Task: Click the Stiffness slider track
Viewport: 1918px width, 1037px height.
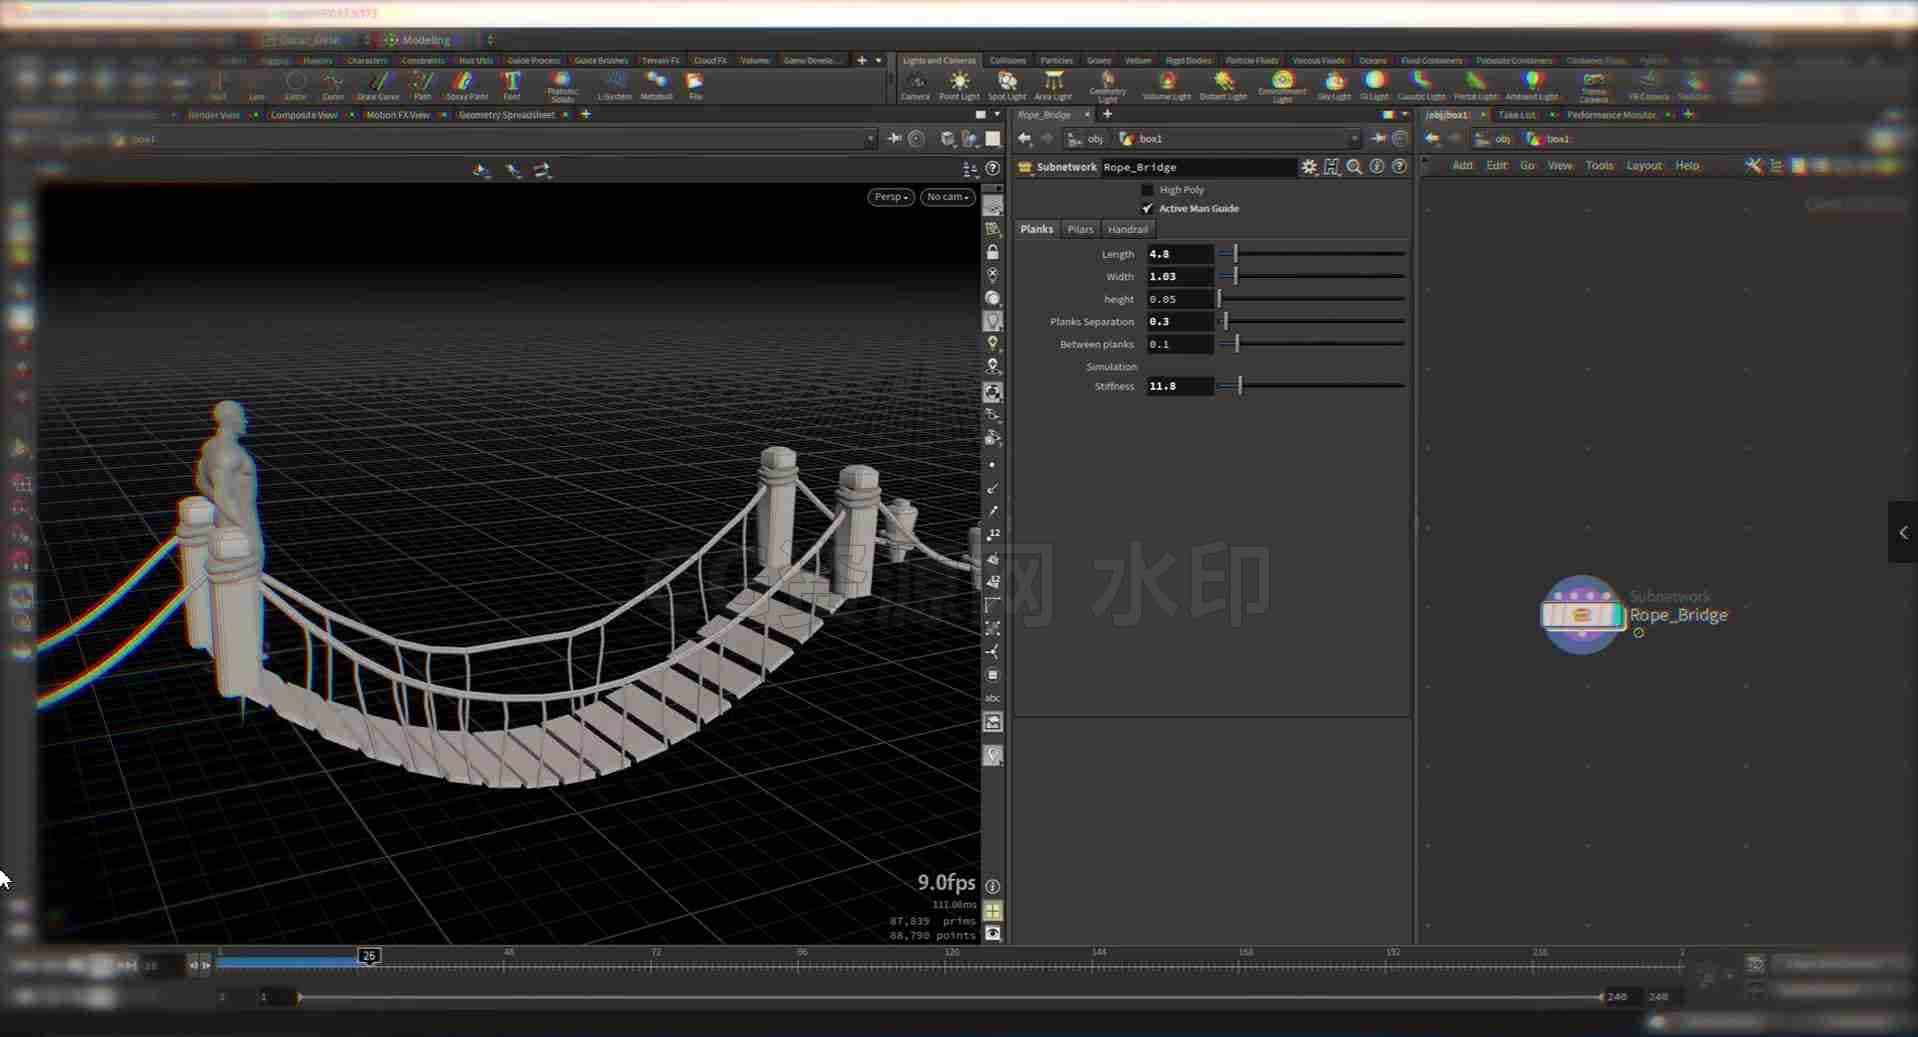Action: 1312,386
